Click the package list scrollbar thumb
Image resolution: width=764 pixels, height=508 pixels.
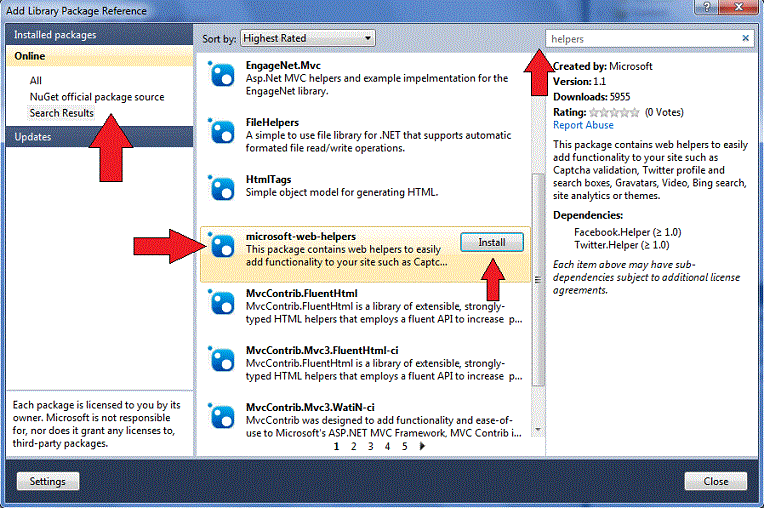coord(537,280)
